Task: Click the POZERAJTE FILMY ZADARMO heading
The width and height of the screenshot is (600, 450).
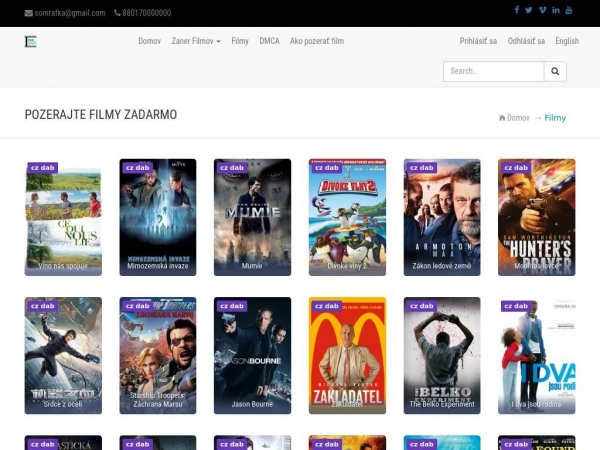Action: [101, 114]
